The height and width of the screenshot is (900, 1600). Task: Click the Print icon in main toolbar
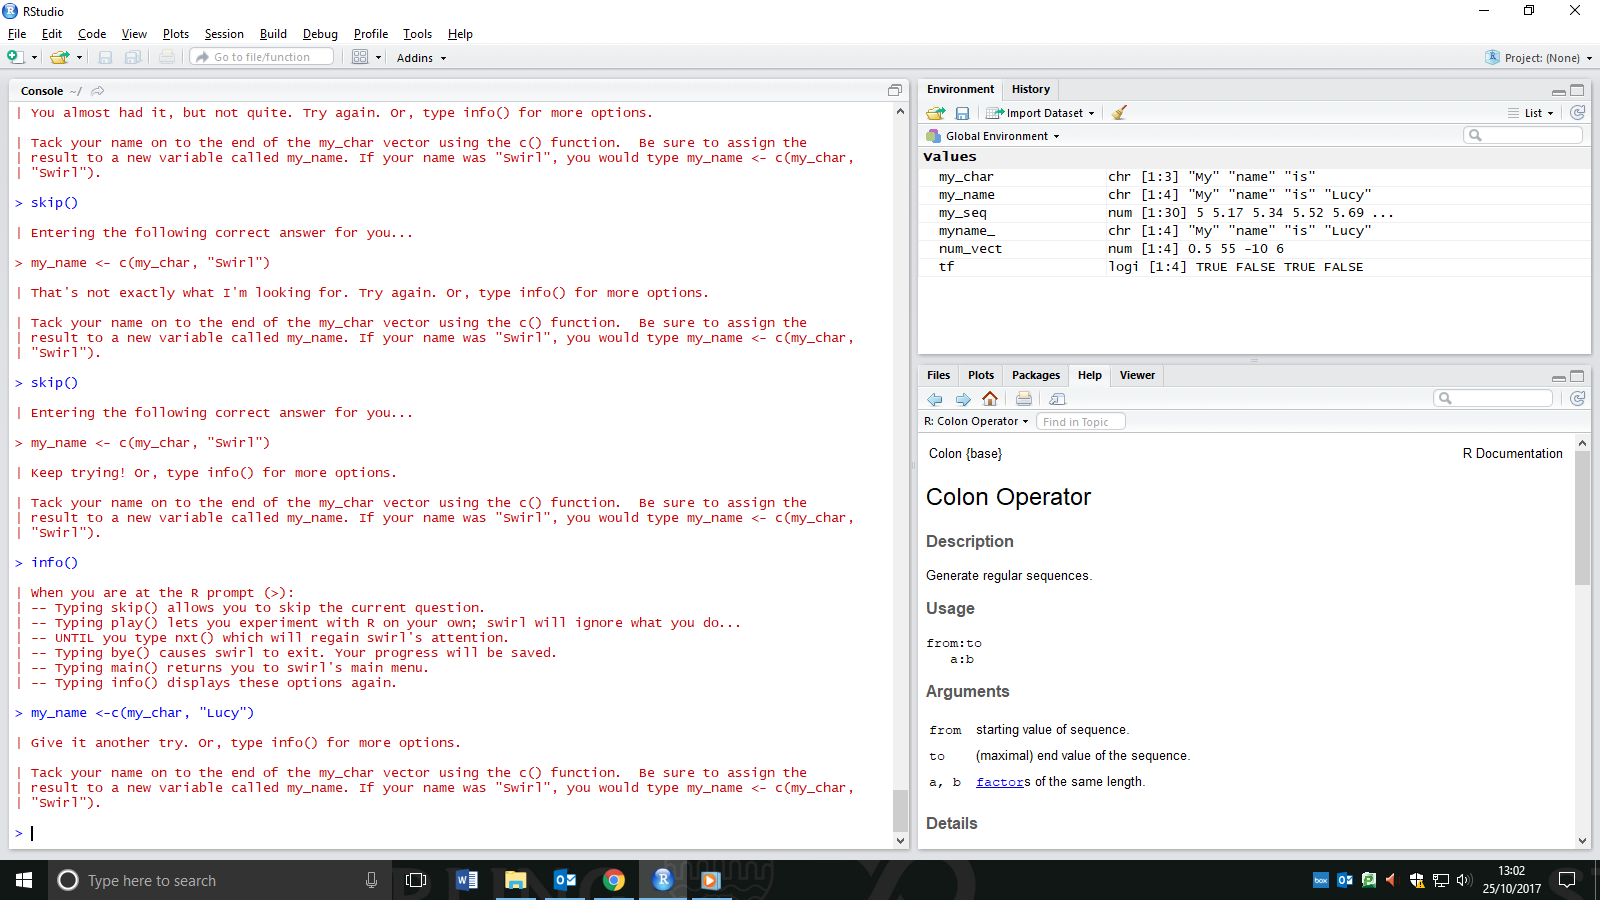[167, 57]
